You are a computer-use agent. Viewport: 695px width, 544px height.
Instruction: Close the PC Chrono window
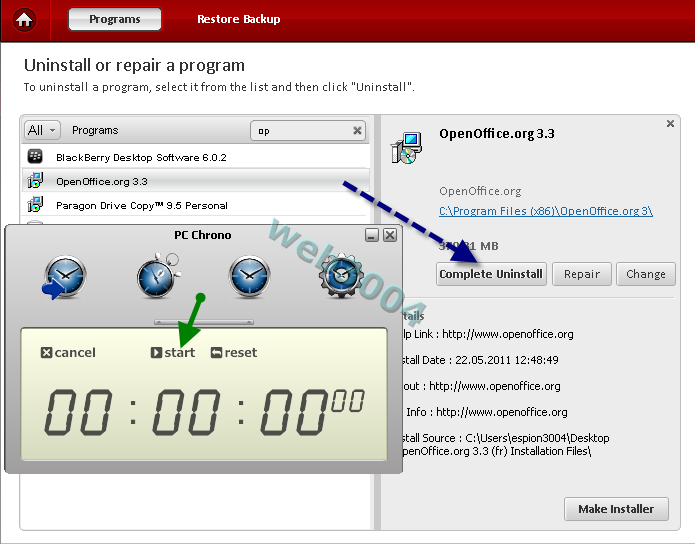point(390,235)
